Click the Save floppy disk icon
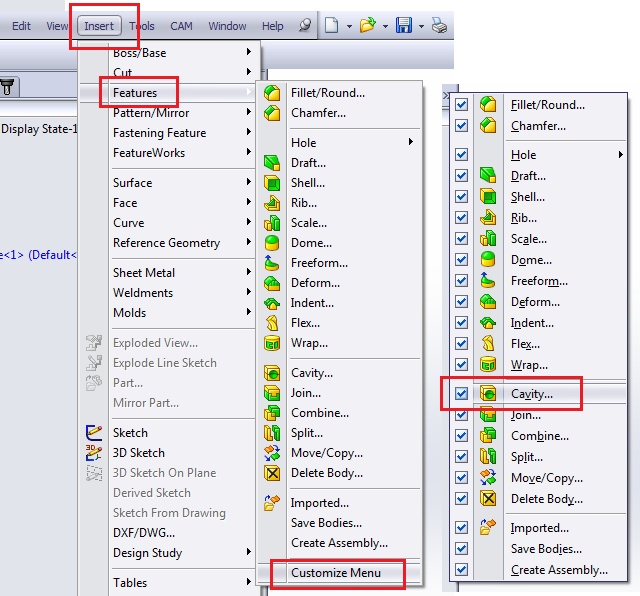Viewport: 640px width, 596px height. [403, 25]
